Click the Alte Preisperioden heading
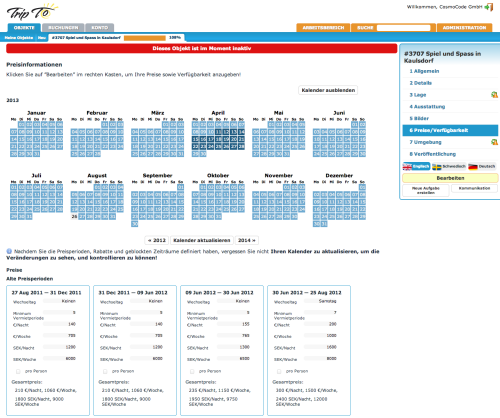The width and height of the screenshot is (500, 418). [x=30, y=279]
